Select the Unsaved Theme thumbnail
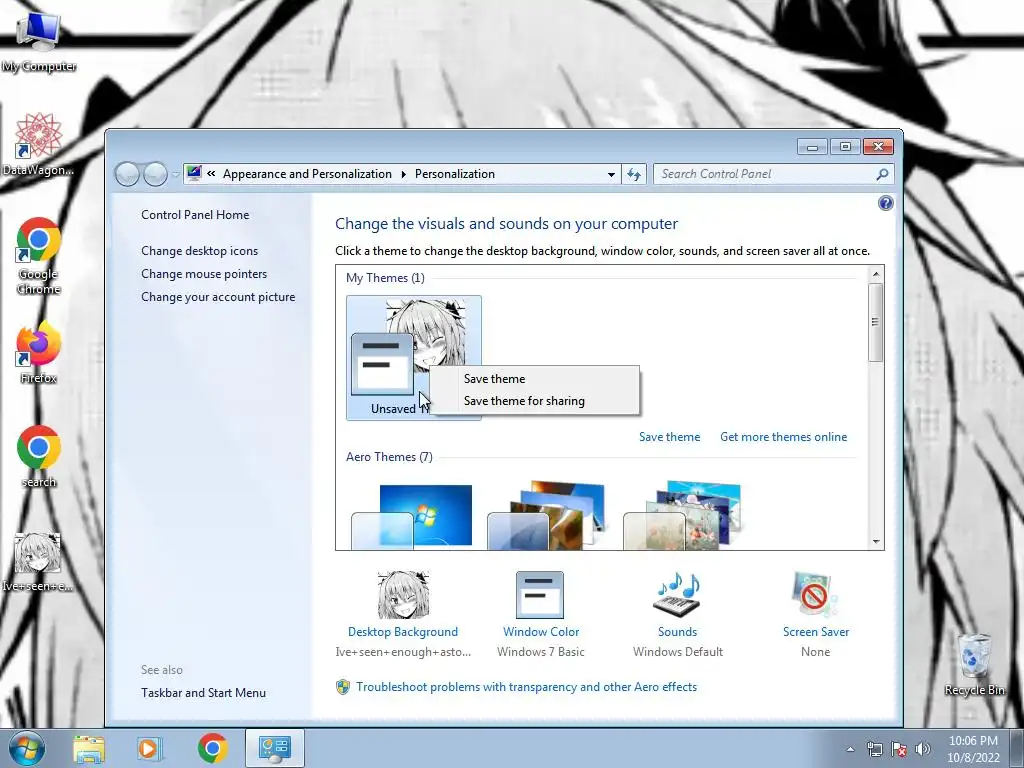This screenshot has width=1024, height=768. 413,357
